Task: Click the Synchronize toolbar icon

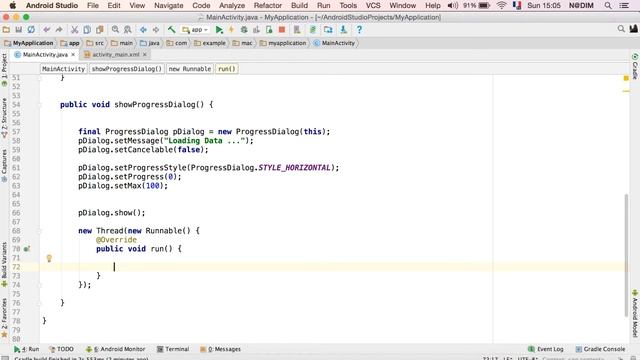Action: point(31,30)
